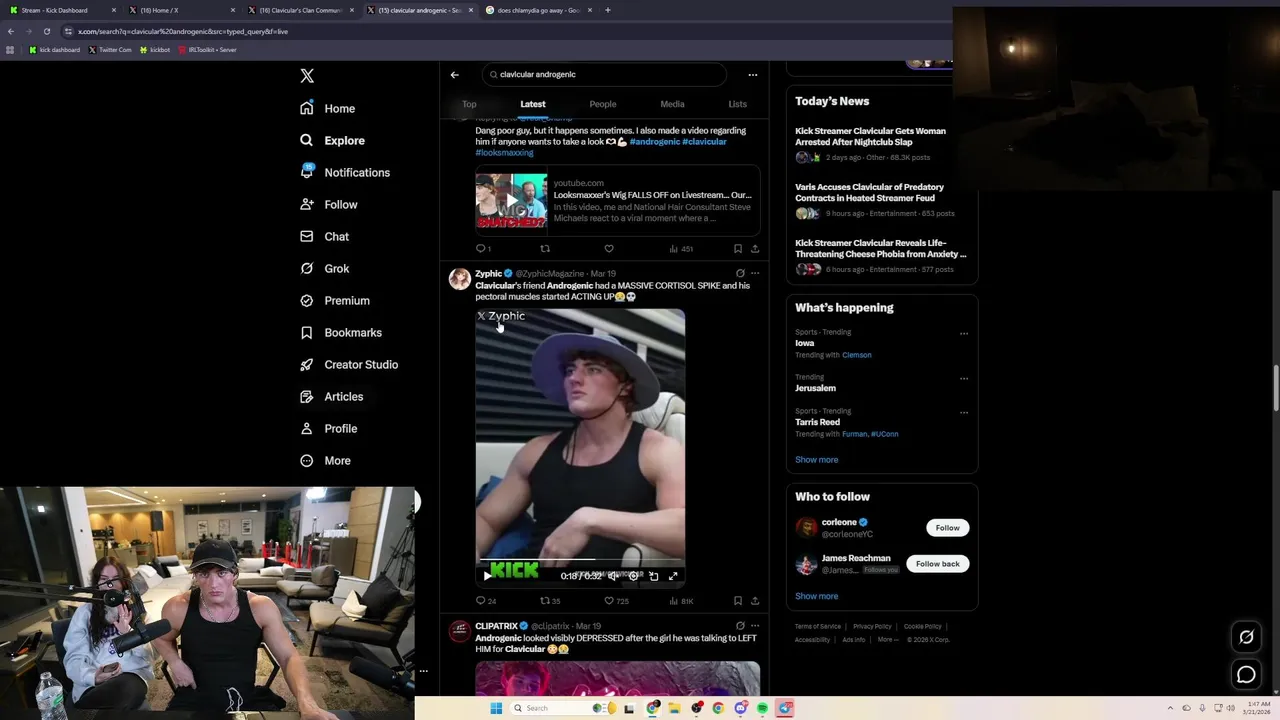Screen dimensions: 1280x720
Task: Open the Follow sidebar item
Action: (x=329, y=204)
